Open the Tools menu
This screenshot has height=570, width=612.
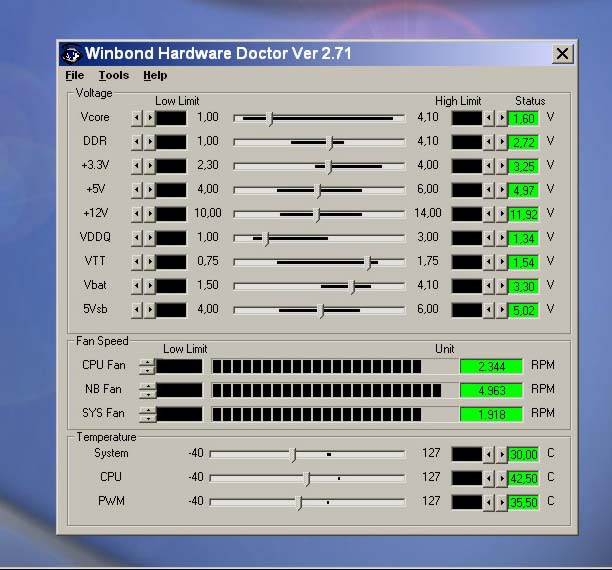point(114,75)
